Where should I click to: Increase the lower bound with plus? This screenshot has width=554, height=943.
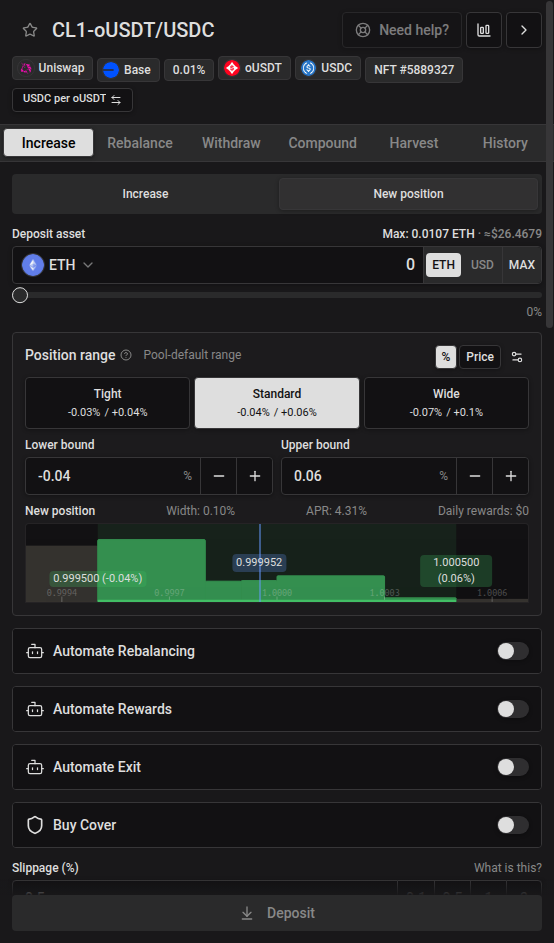[254, 476]
